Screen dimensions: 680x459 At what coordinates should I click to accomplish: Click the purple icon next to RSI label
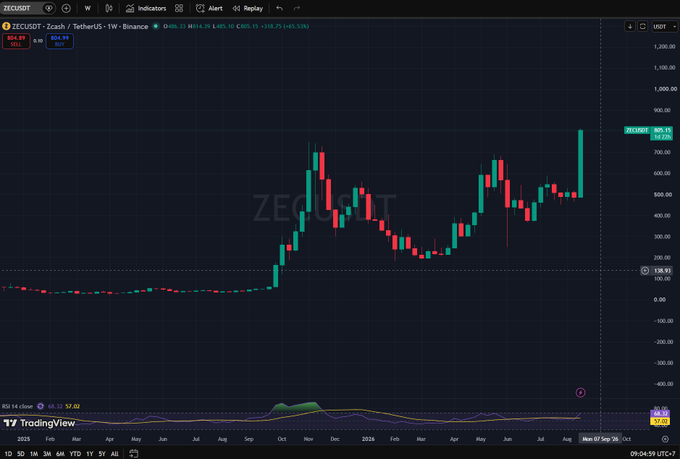coord(40,407)
